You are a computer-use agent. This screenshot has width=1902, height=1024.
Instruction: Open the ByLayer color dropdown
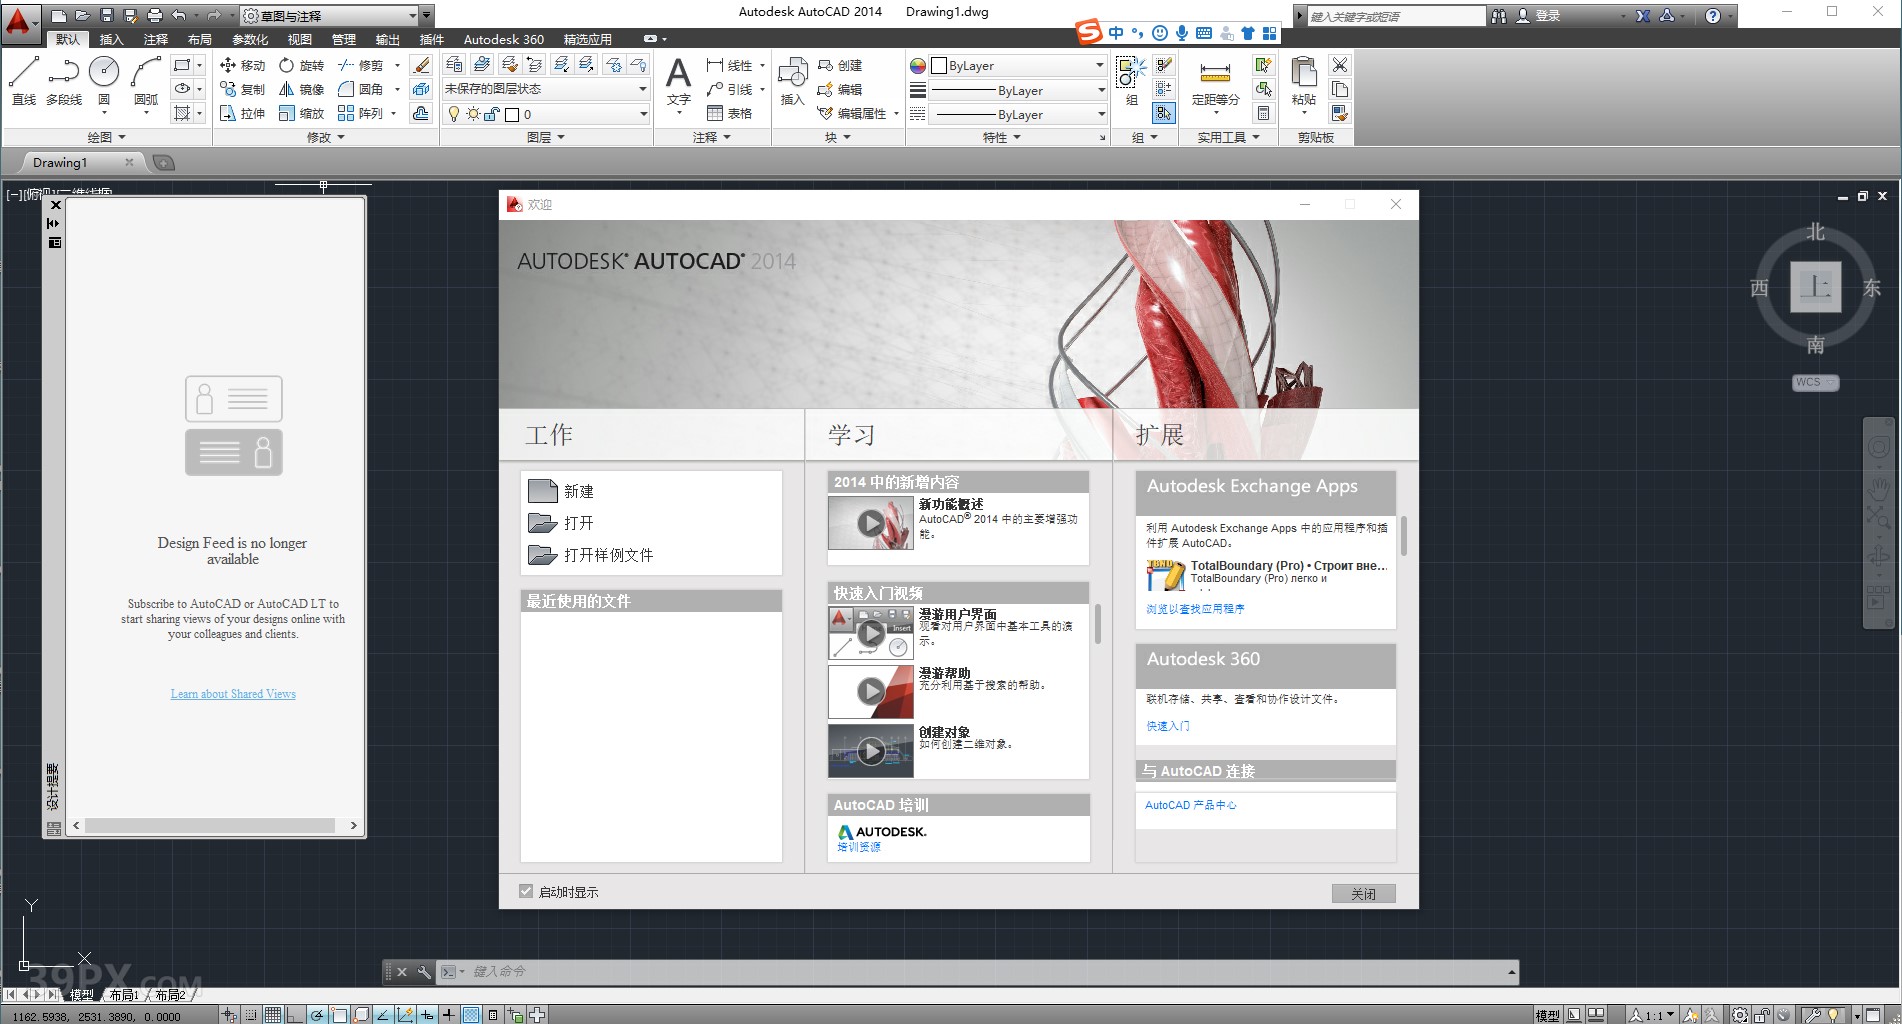[1099, 65]
